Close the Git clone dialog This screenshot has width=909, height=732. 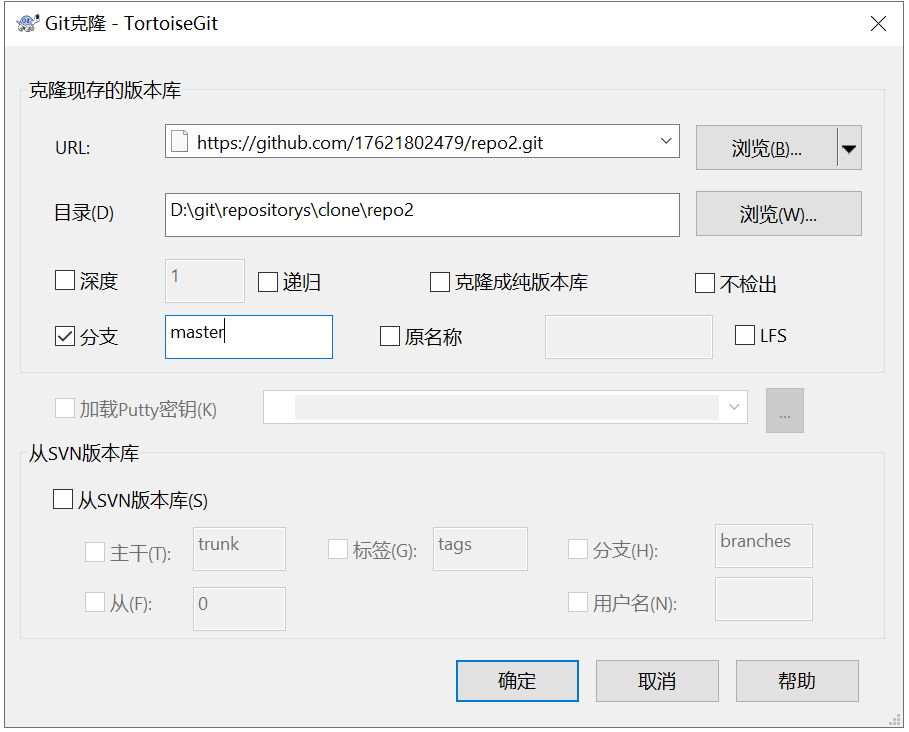click(878, 24)
